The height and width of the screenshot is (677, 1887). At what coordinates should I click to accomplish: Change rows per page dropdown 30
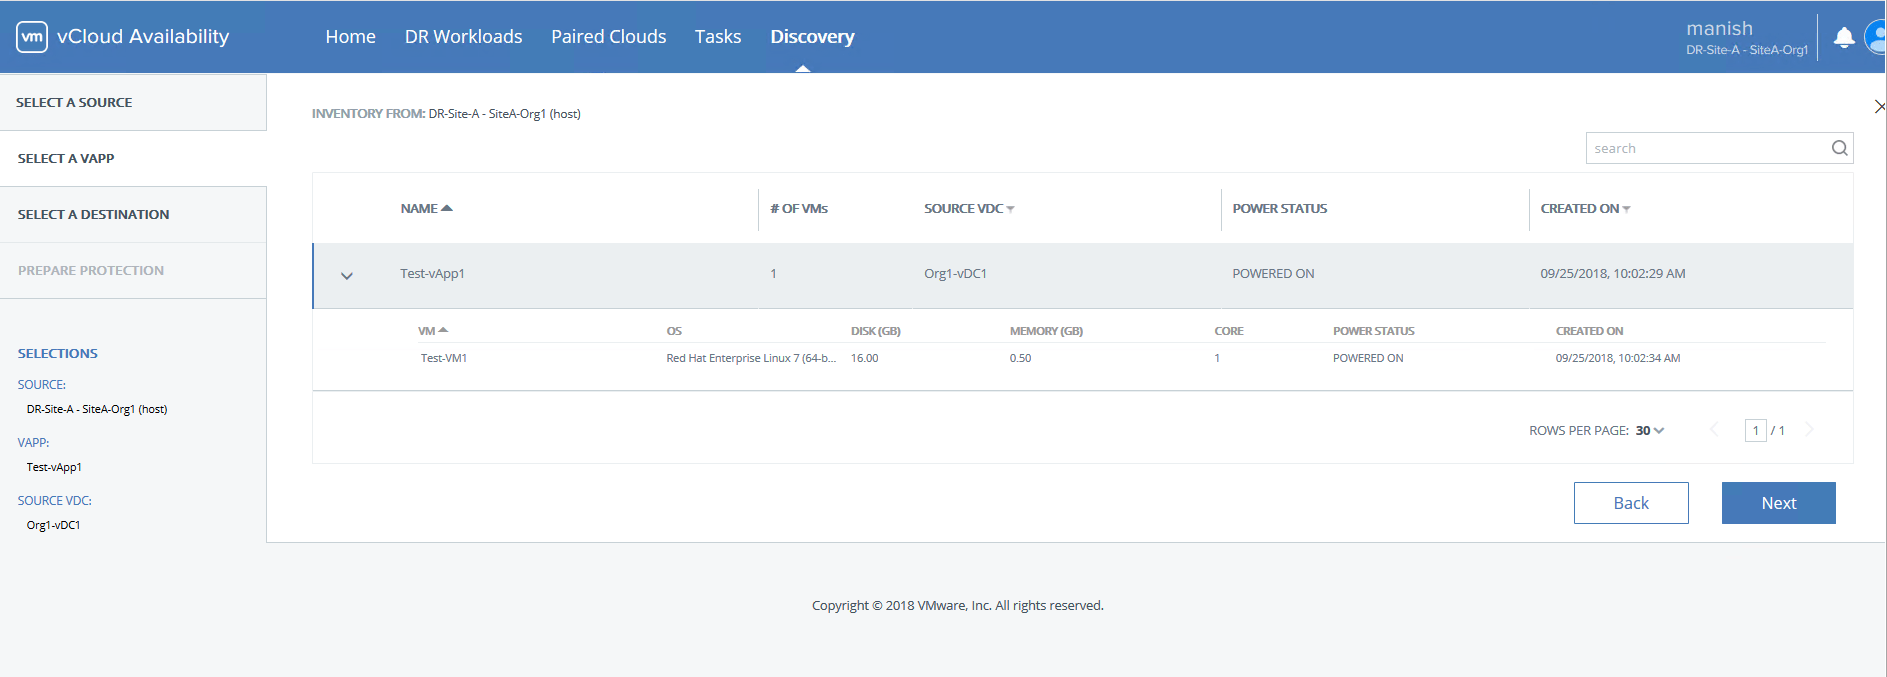pos(1650,431)
